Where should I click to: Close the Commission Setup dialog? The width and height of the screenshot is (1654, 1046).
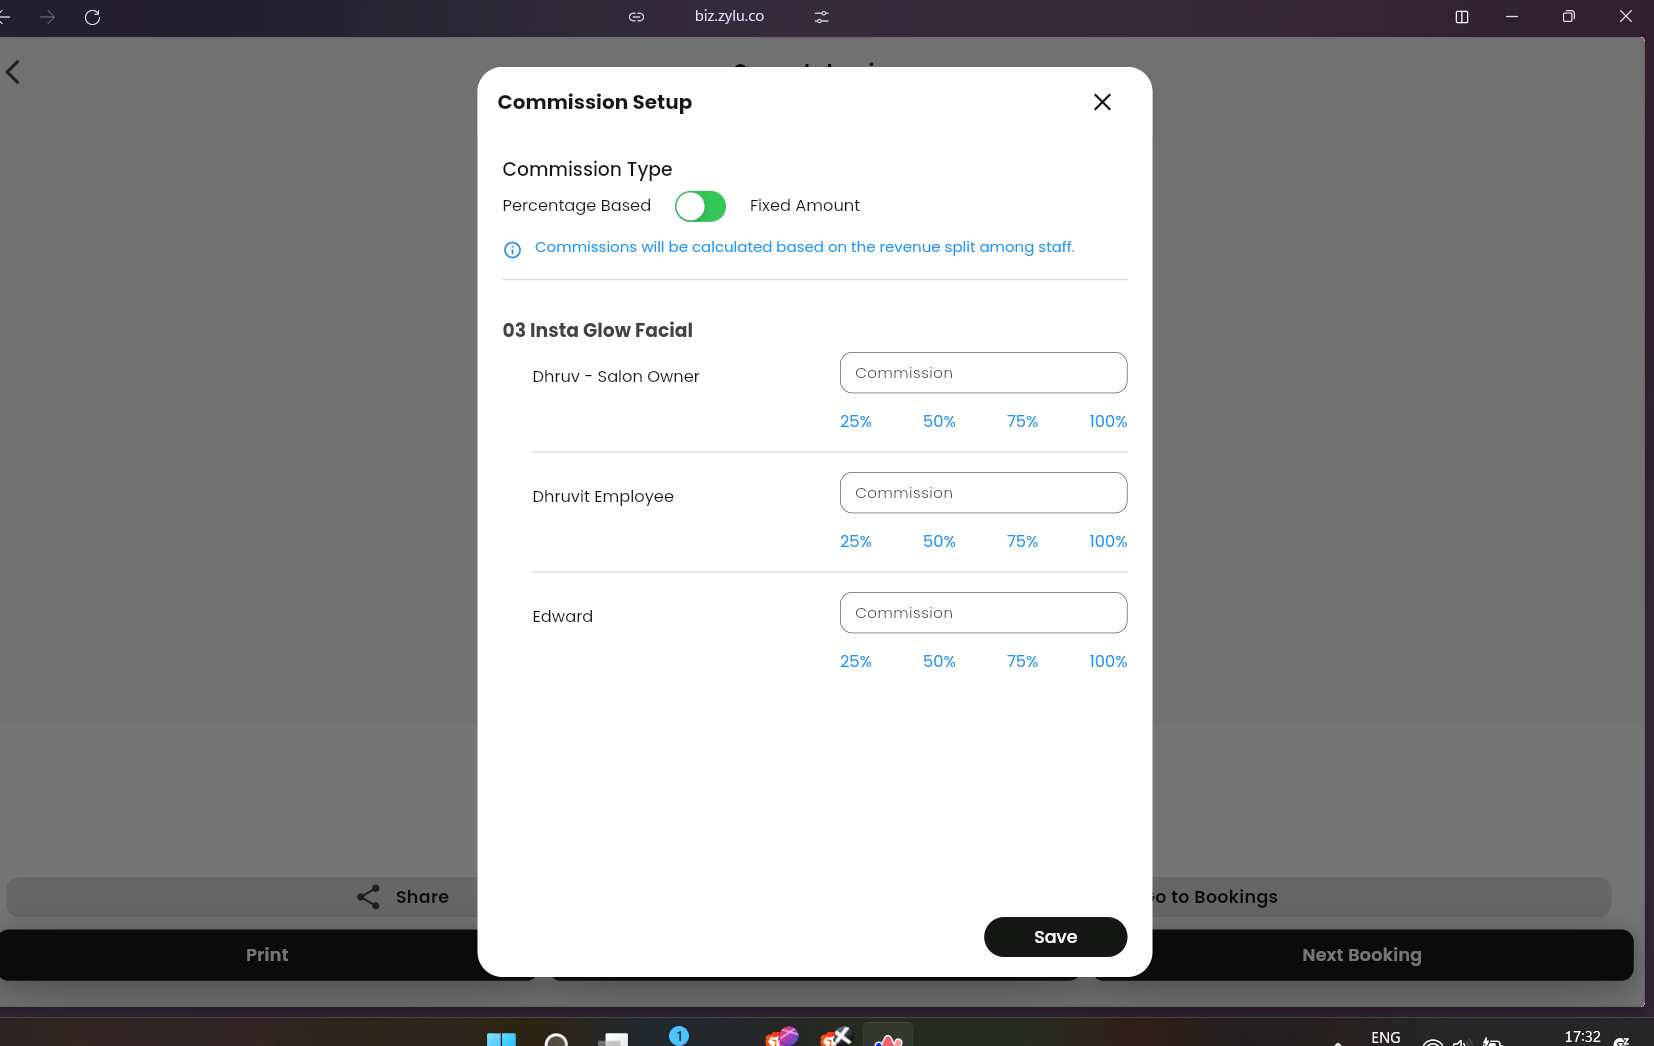pos(1102,102)
